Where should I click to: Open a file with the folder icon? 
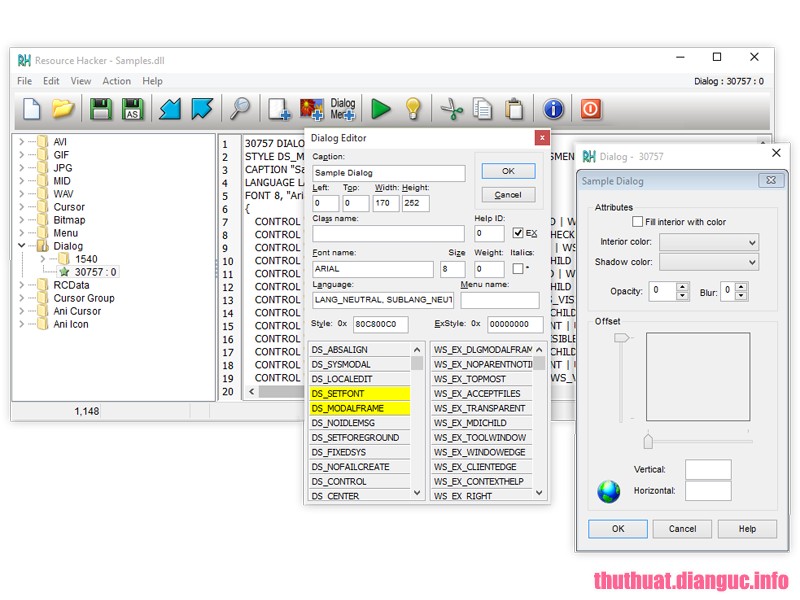(63, 109)
